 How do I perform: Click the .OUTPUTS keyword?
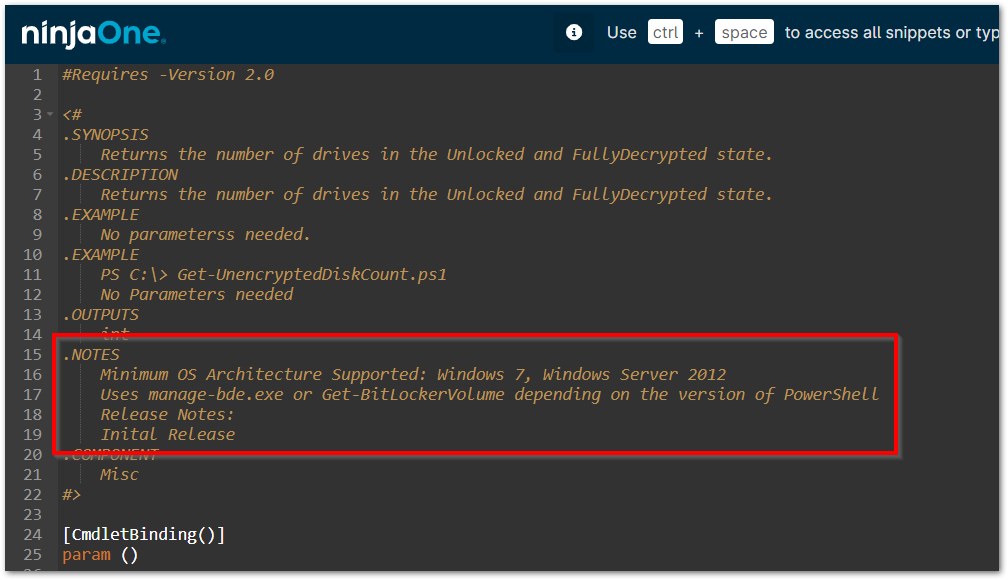pyautogui.click(x=100, y=314)
